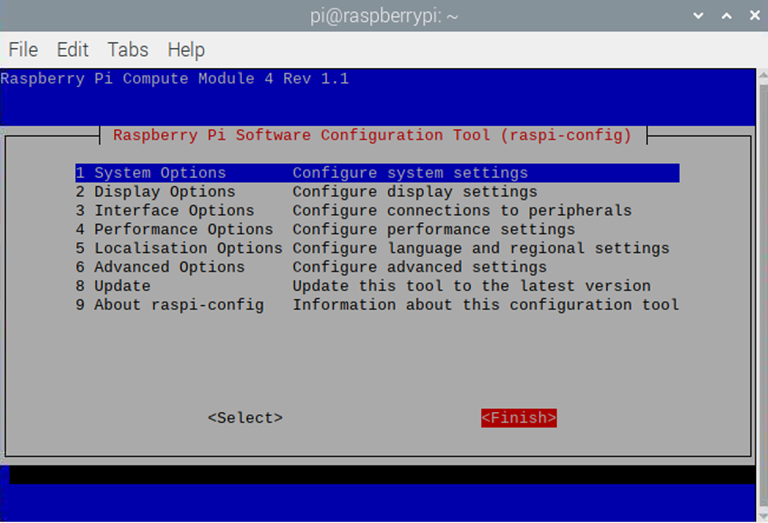768x523 pixels.
Task: Click 'Information about this configuration tool' text
Action: coord(486,305)
